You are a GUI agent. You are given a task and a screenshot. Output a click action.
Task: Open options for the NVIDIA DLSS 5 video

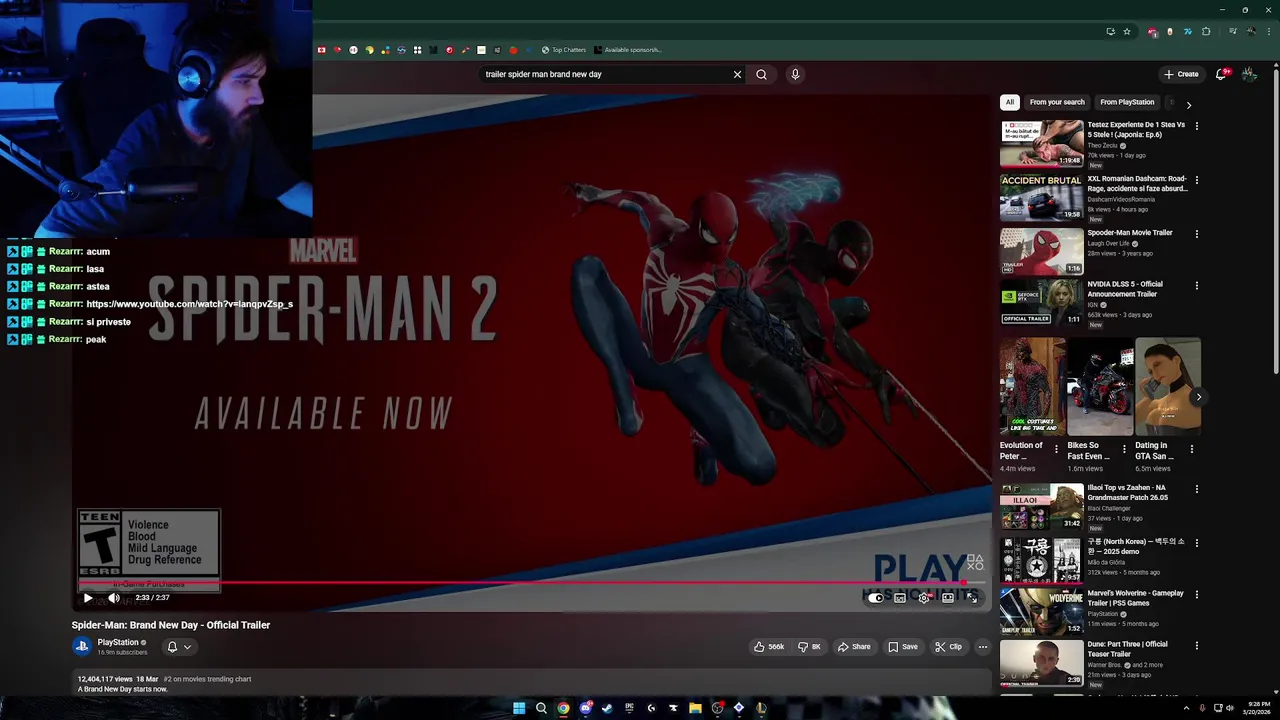click(x=1197, y=286)
